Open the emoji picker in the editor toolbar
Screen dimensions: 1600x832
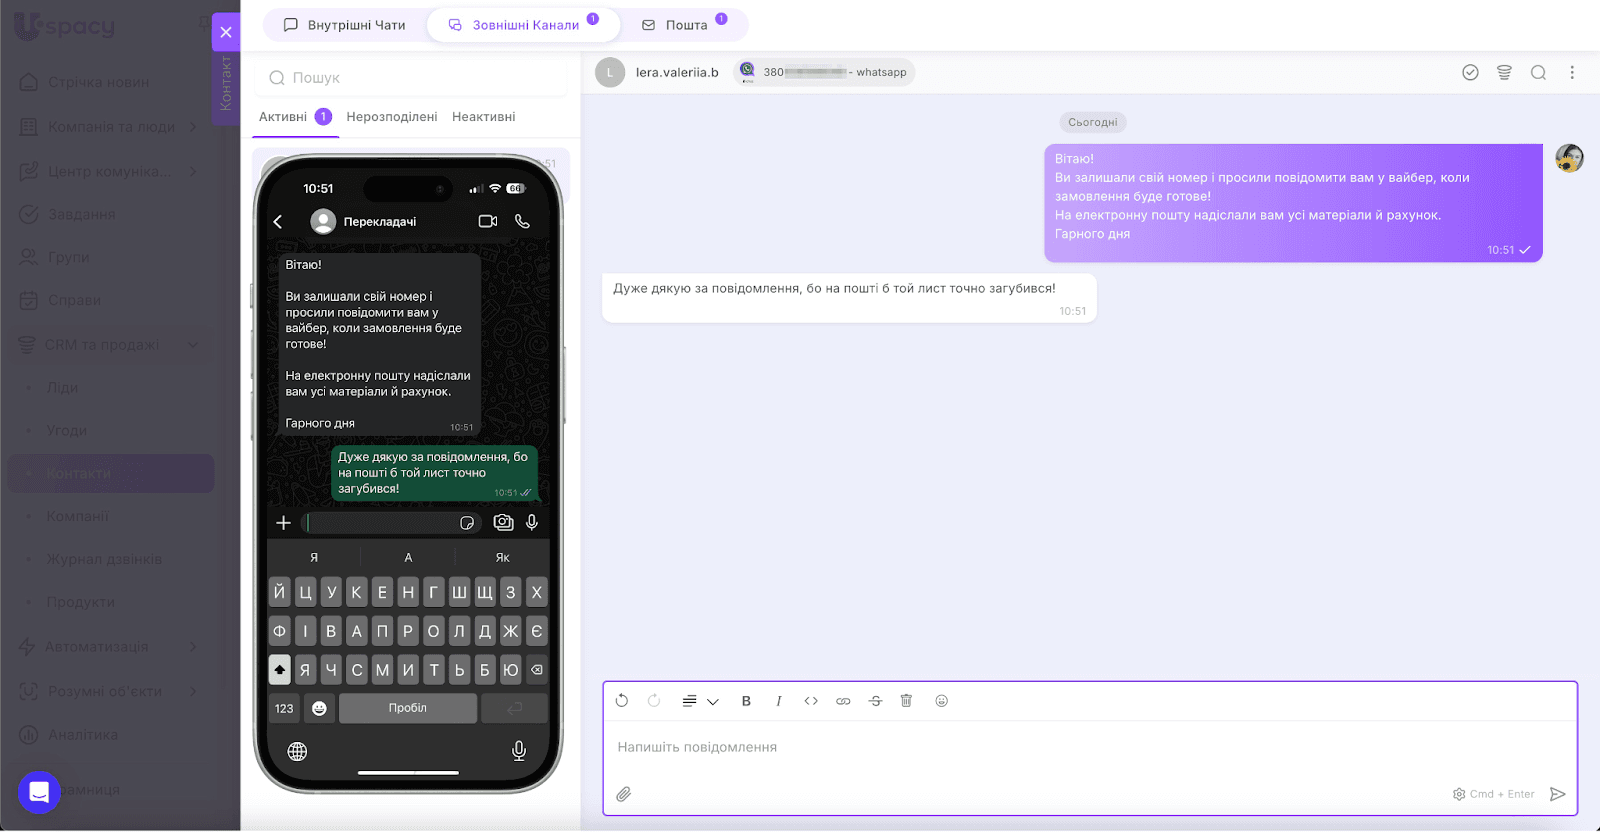click(x=941, y=701)
